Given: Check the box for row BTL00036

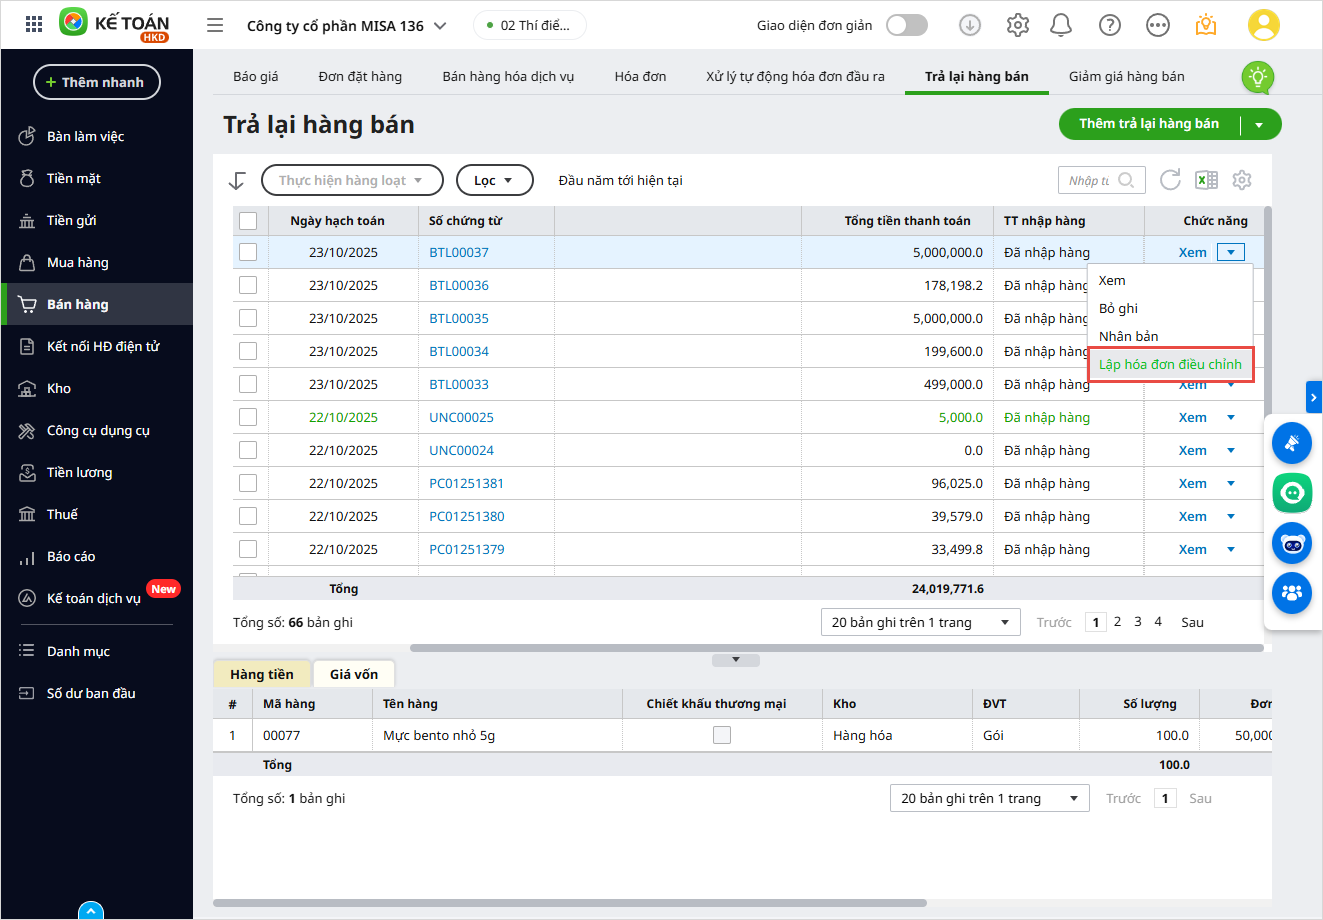Looking at the screenshot, I should tap(248, 285).
